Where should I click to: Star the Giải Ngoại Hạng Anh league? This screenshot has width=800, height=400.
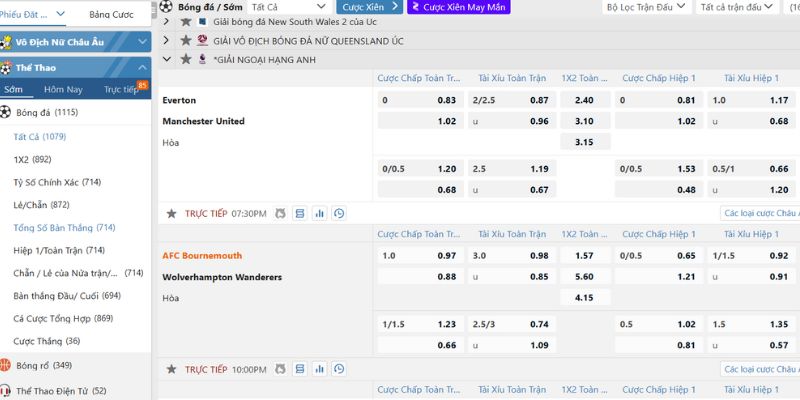(185, 60)
